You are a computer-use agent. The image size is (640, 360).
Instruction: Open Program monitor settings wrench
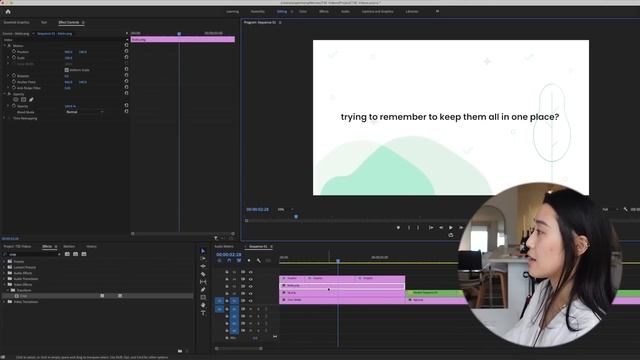625,209
